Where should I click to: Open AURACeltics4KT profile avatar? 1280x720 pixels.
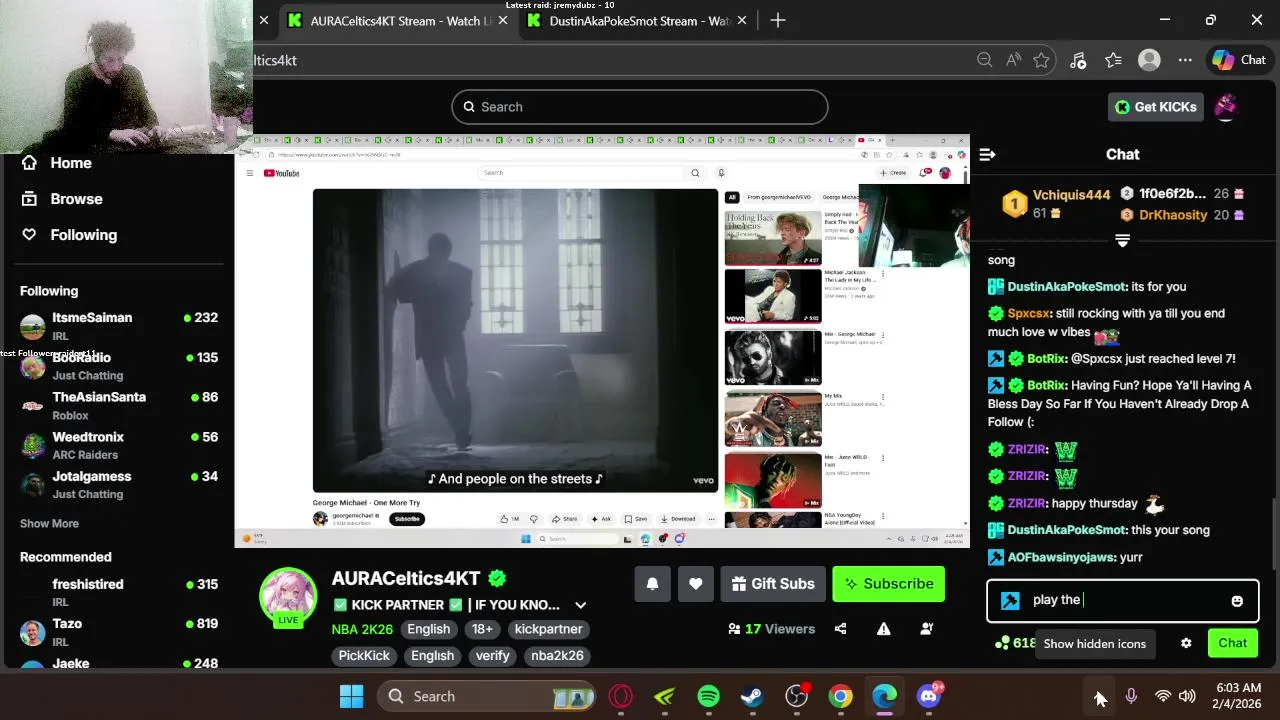click(288, 596)
